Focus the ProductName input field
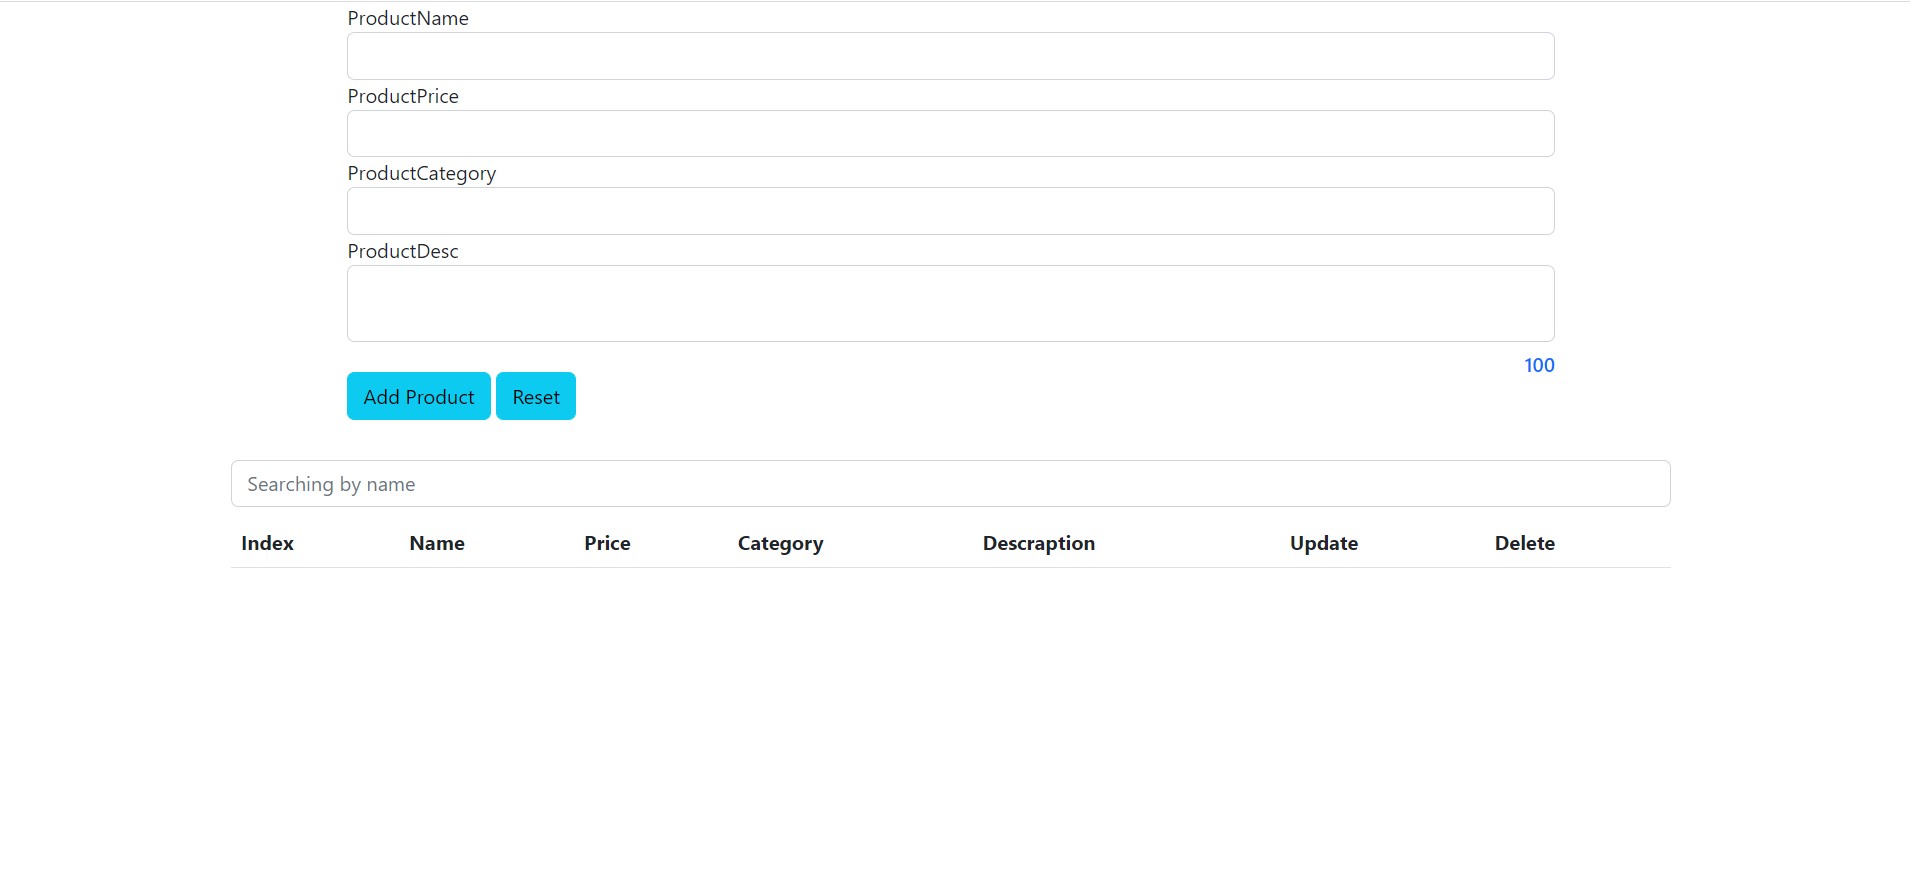This screenshot has height=892, width=1910. point(950,56)
